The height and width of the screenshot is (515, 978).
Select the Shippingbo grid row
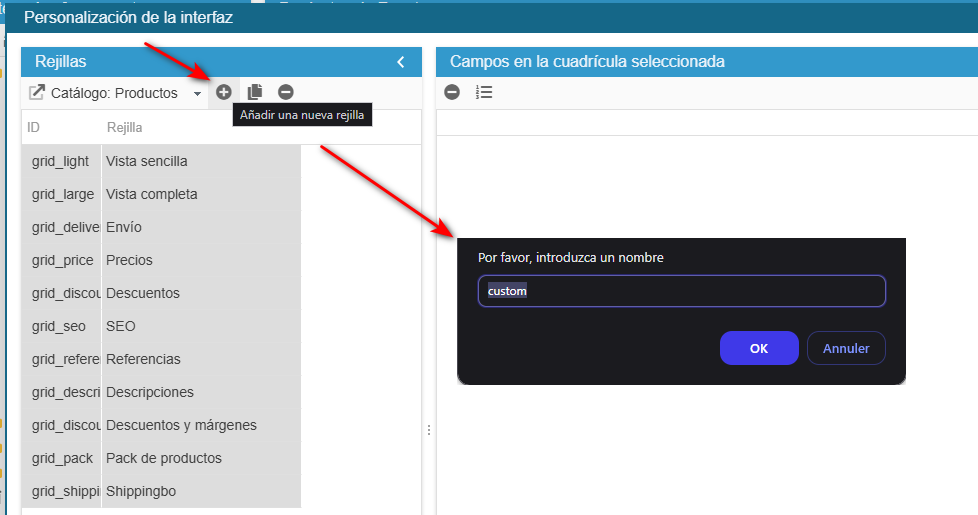coord(162,491)
